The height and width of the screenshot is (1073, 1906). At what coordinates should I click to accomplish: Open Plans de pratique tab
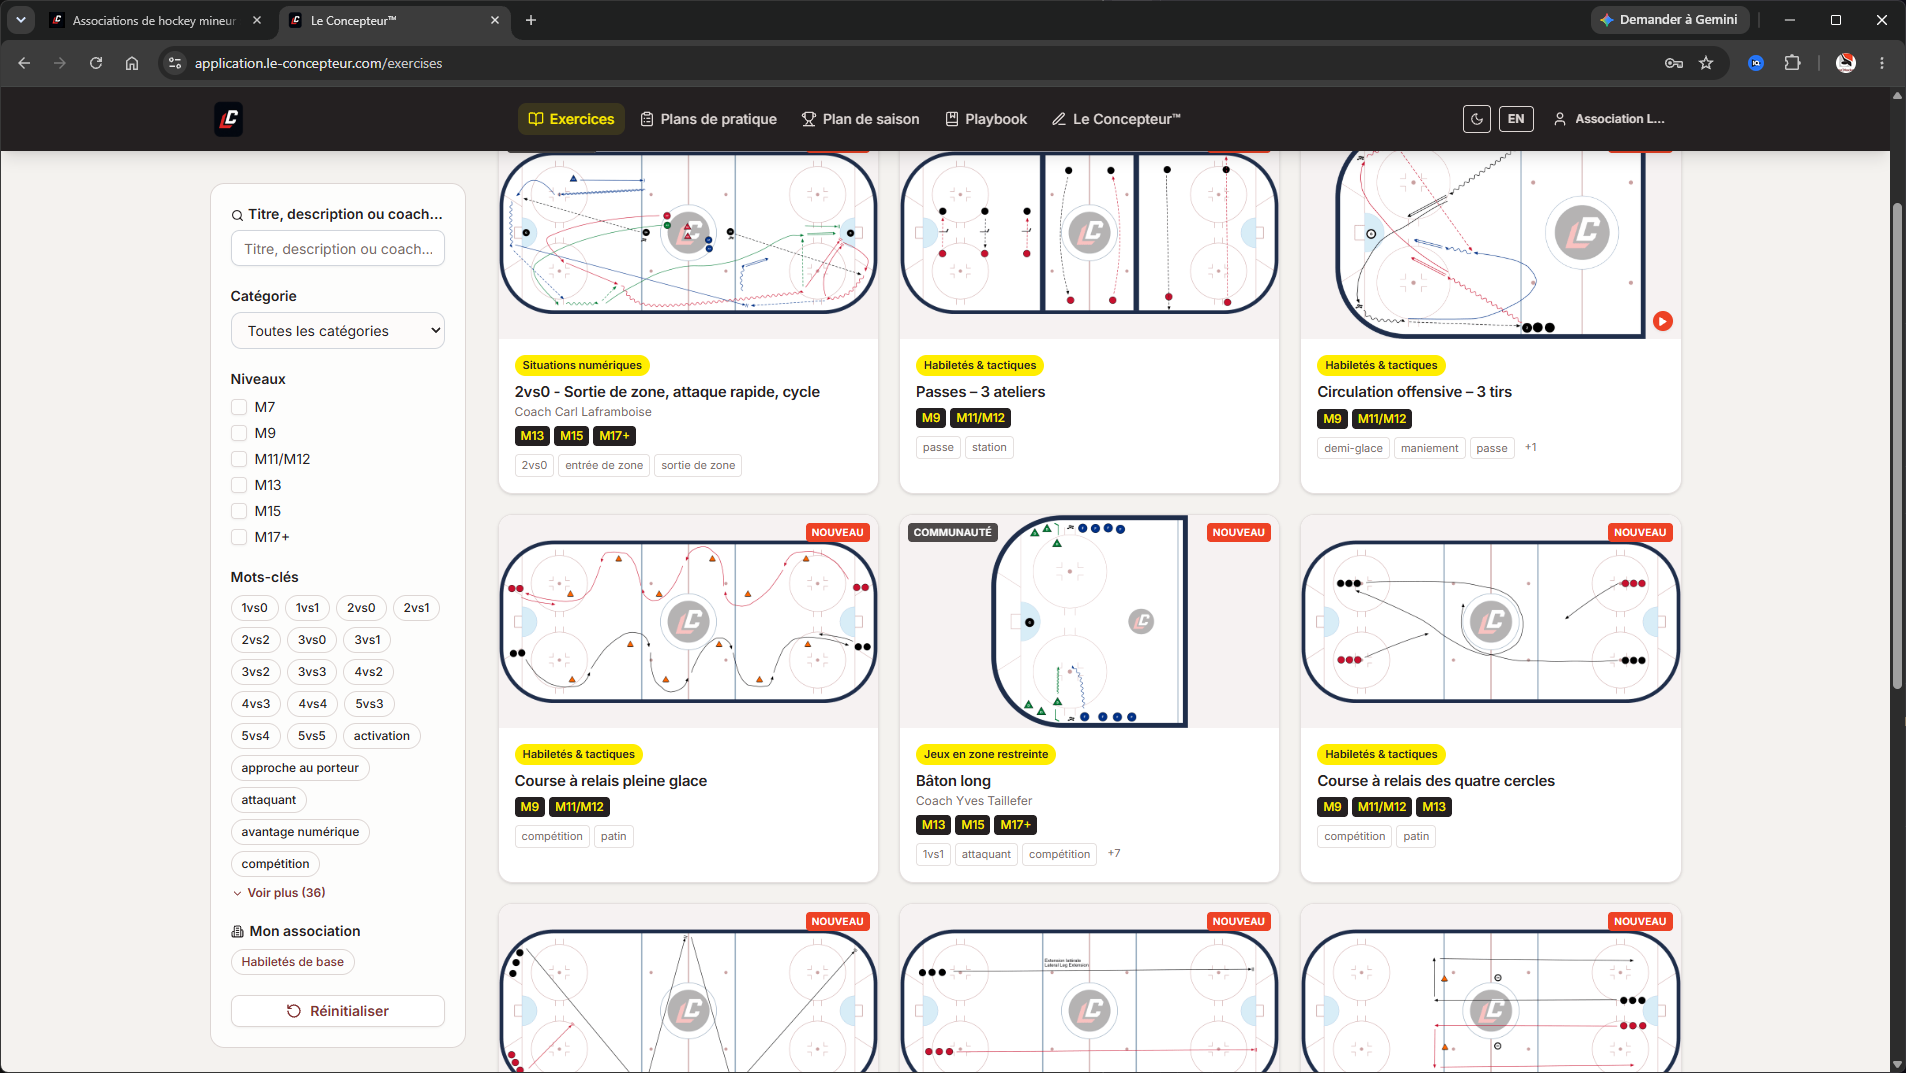pos(708,119)
